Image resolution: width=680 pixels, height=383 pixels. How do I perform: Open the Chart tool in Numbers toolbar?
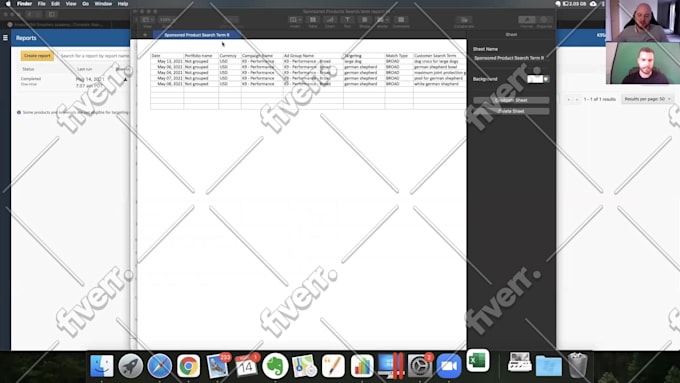click(330, 20)
